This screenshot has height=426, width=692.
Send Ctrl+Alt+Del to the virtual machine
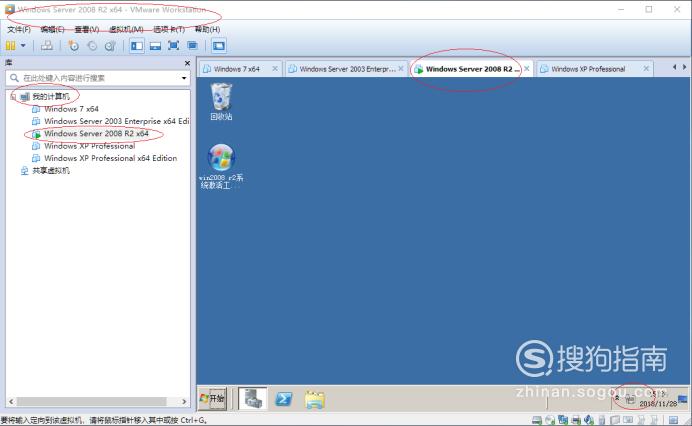point(47,45)
